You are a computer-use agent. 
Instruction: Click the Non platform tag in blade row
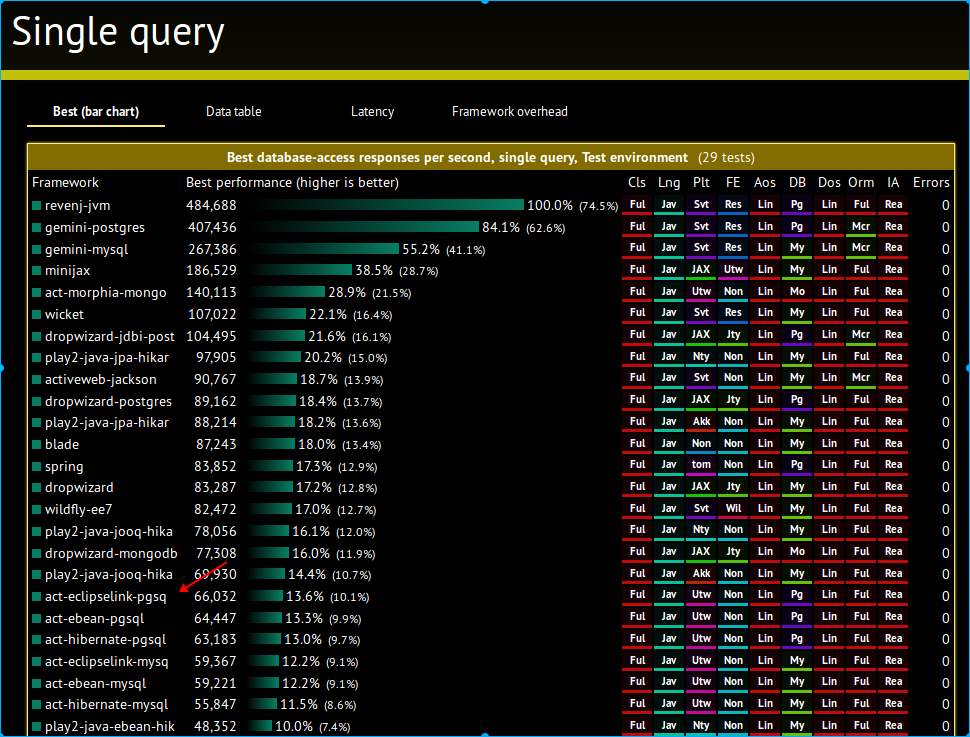(x=701, y=444)
